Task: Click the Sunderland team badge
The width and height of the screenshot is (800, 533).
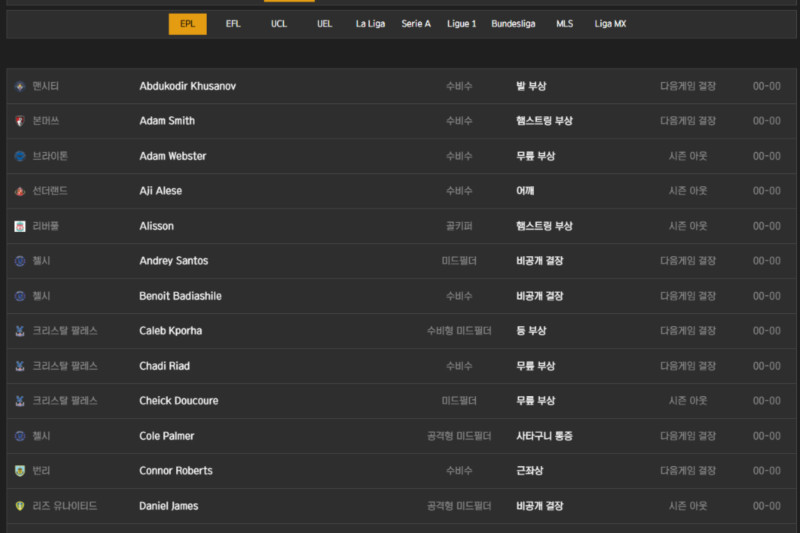Action: [x=20, y=191]
